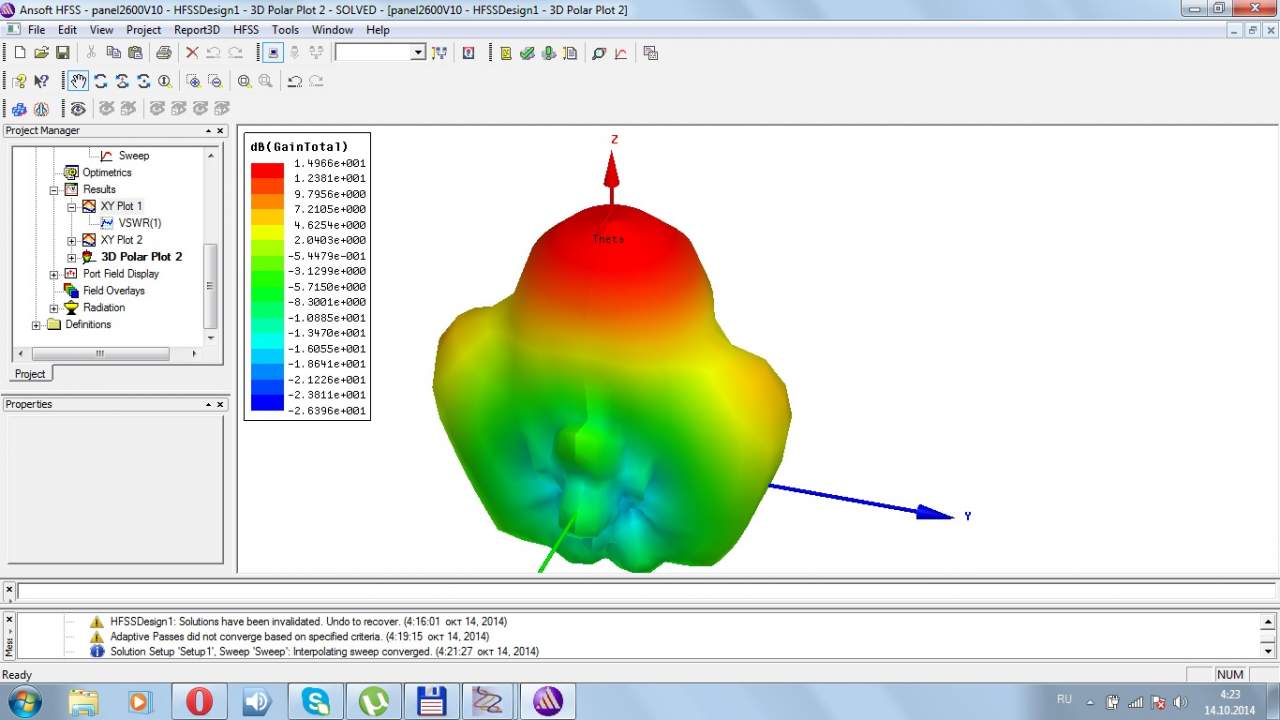This screenshot has width=1280, height=720.
Task: Toggle the Pan hand tool
Action: tap(78, 81)
